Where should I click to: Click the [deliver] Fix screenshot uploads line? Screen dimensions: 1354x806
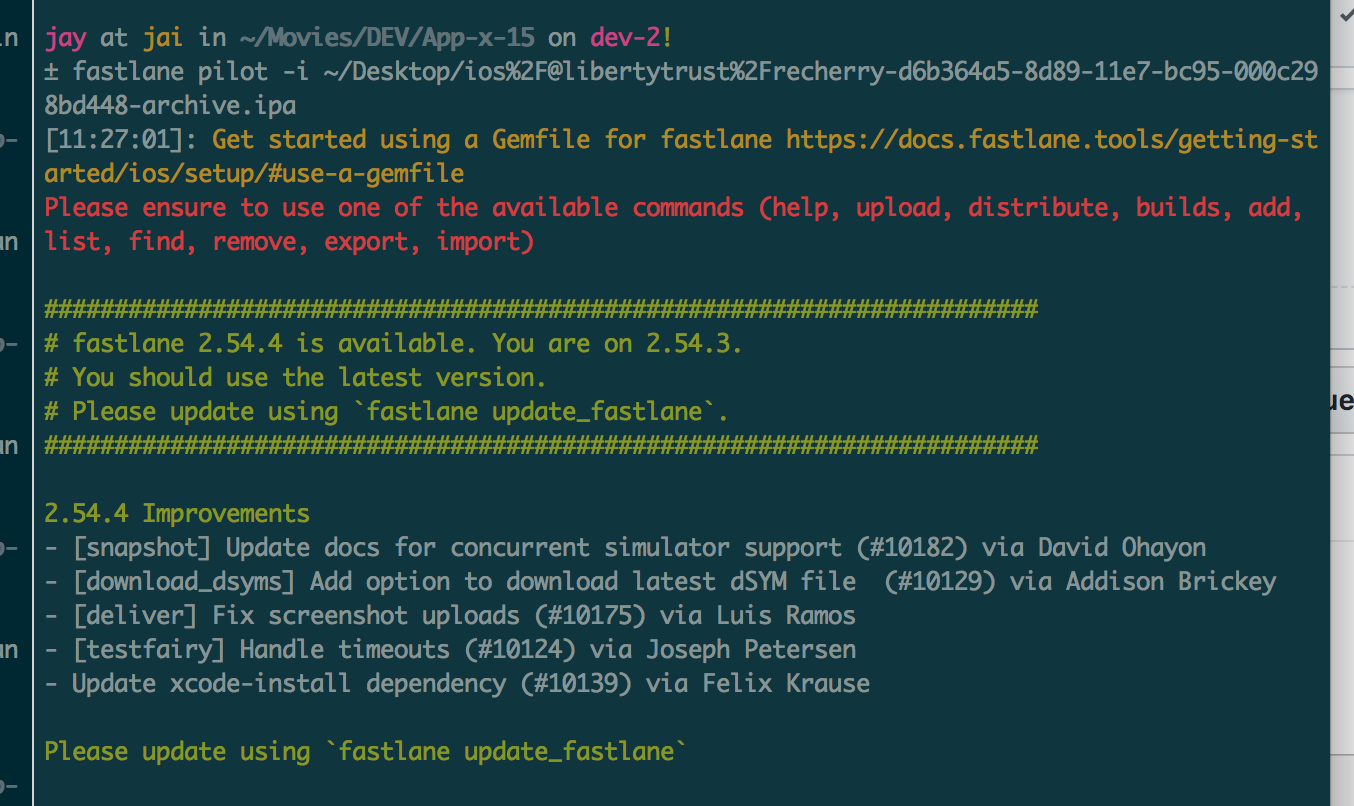click(450, 616)
